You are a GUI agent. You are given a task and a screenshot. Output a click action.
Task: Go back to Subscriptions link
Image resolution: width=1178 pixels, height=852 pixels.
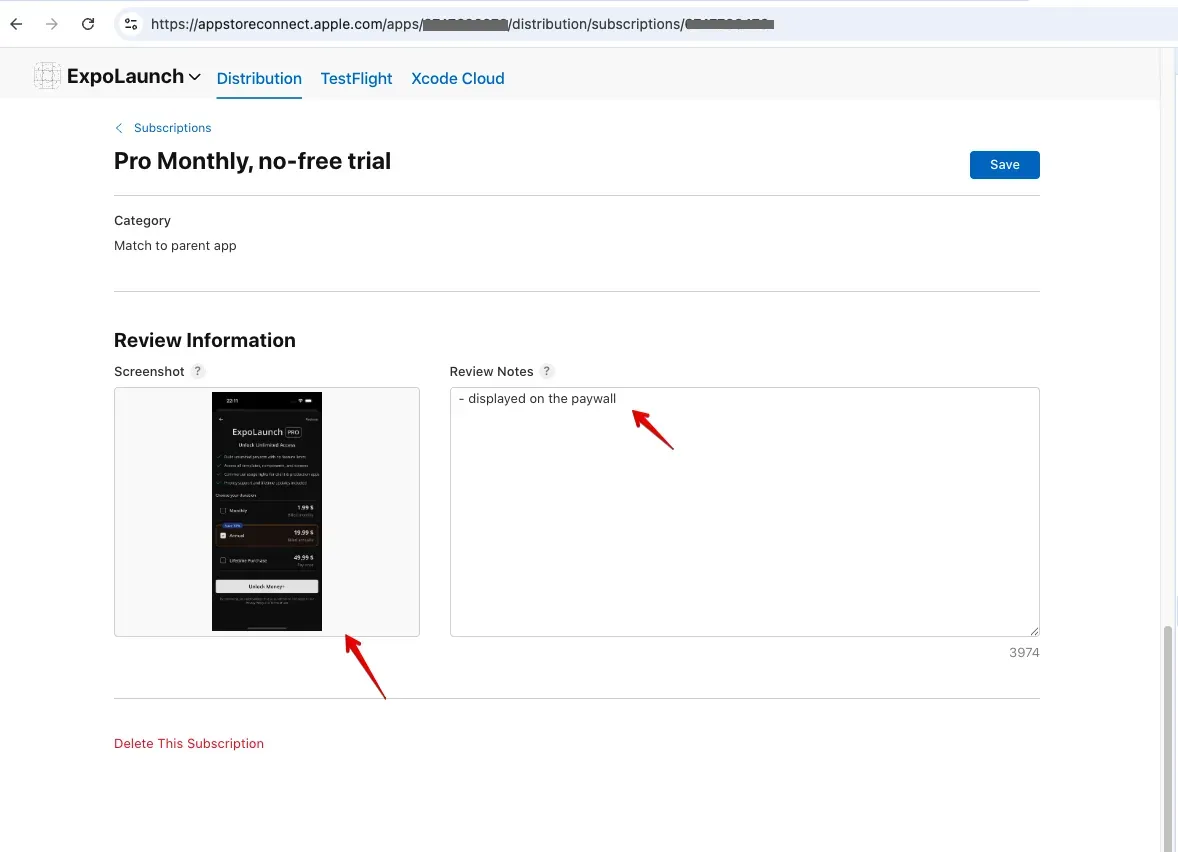pos(172,128)
